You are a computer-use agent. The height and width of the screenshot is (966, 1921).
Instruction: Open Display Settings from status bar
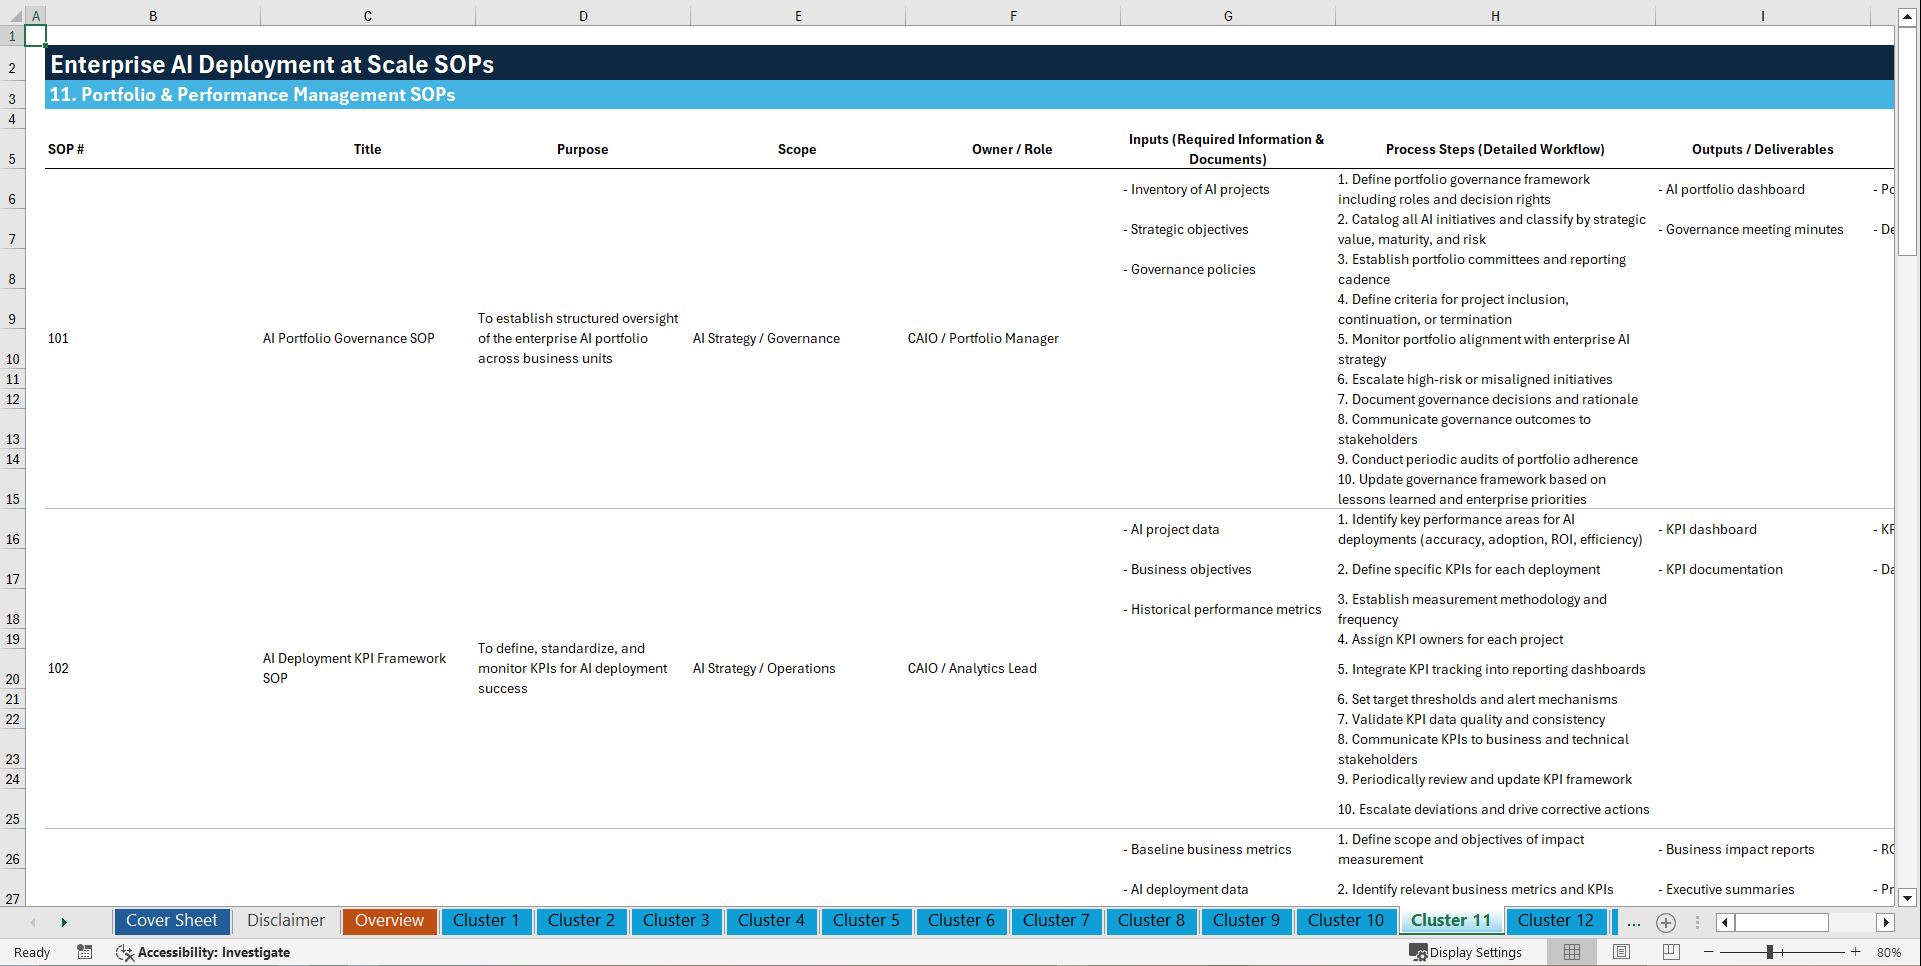pyautogui.click(x=1466, y=952)
